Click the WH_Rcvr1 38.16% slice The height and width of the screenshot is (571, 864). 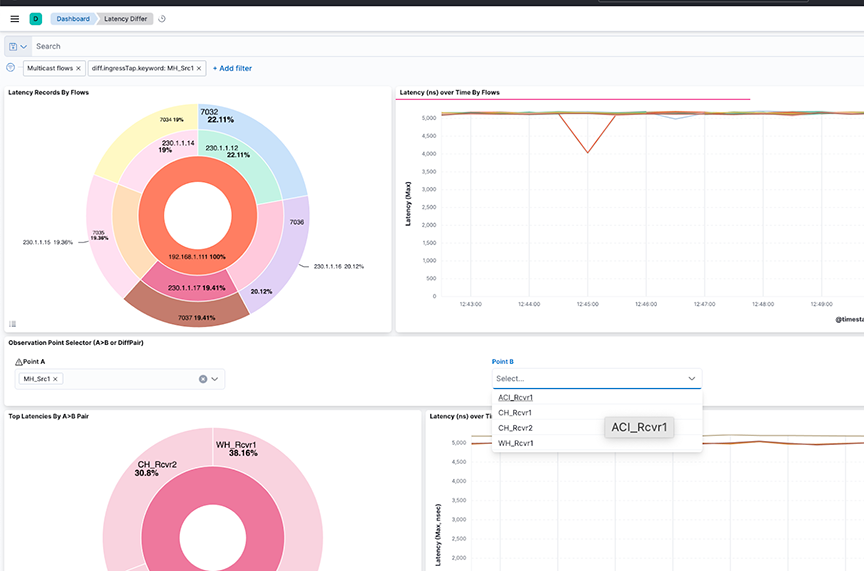276,474
